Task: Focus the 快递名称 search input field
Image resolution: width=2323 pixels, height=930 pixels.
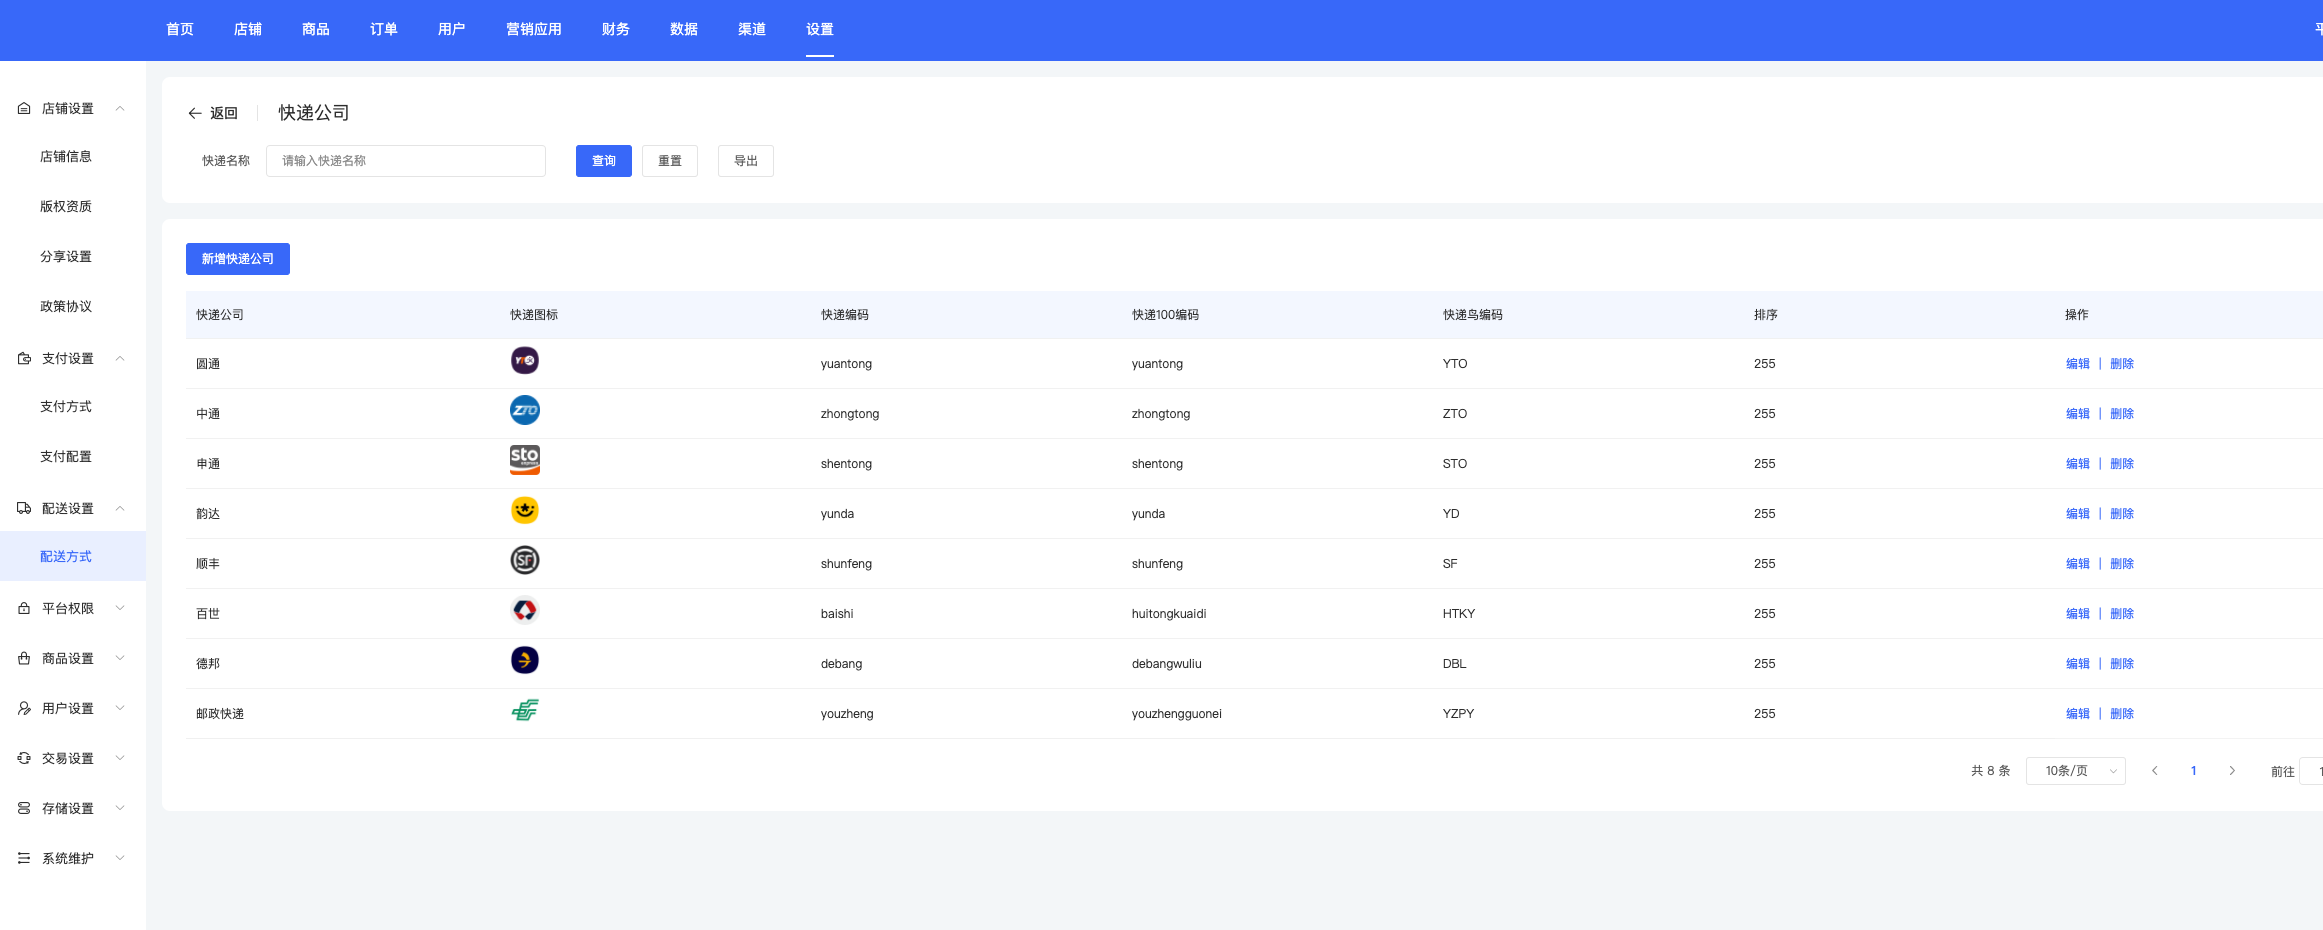Action: (x=405, y=161)
